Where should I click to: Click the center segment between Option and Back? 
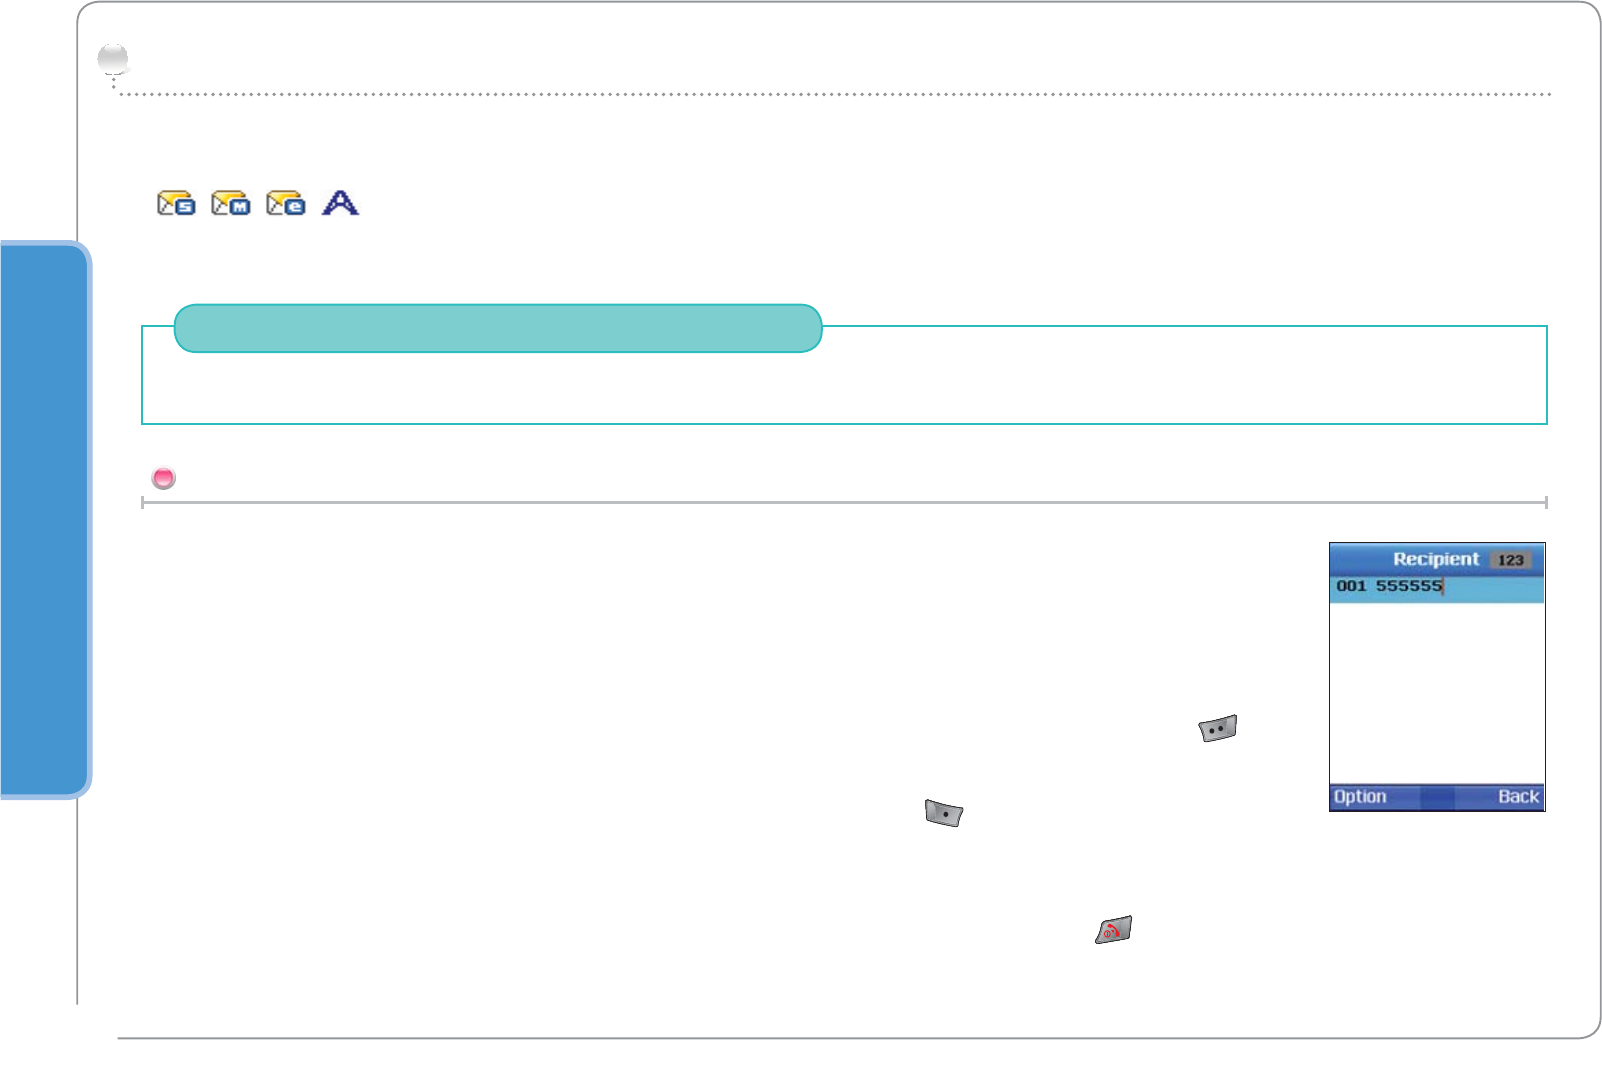(x=1437, y=797)
